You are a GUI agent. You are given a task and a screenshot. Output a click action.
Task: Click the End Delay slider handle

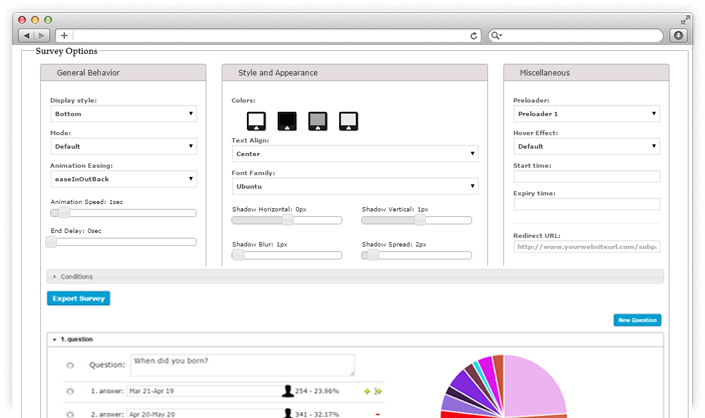click(51, 242)
